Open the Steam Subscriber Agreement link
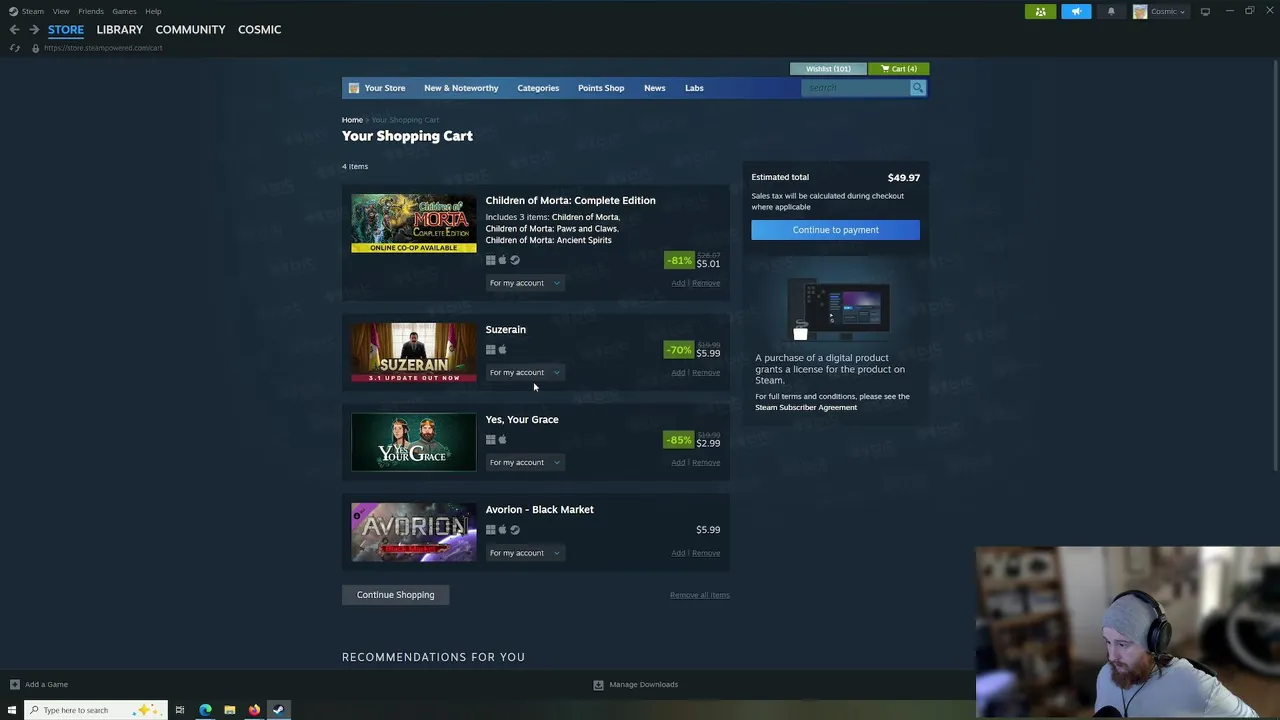This screenshot has height=720, width=1280. pos(806,407)
